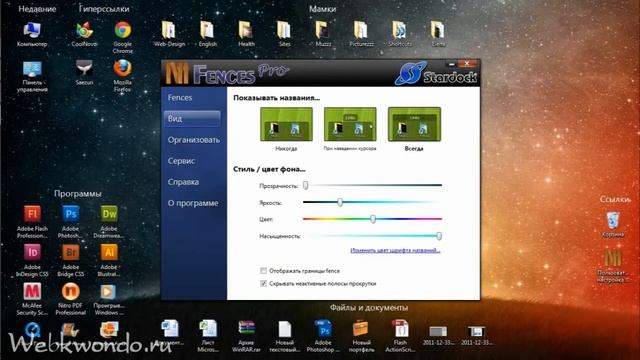Enable Отображать границы fence checkbox
Image resolution: width=640 pixels, height=360 pixels.
(263, 271)
